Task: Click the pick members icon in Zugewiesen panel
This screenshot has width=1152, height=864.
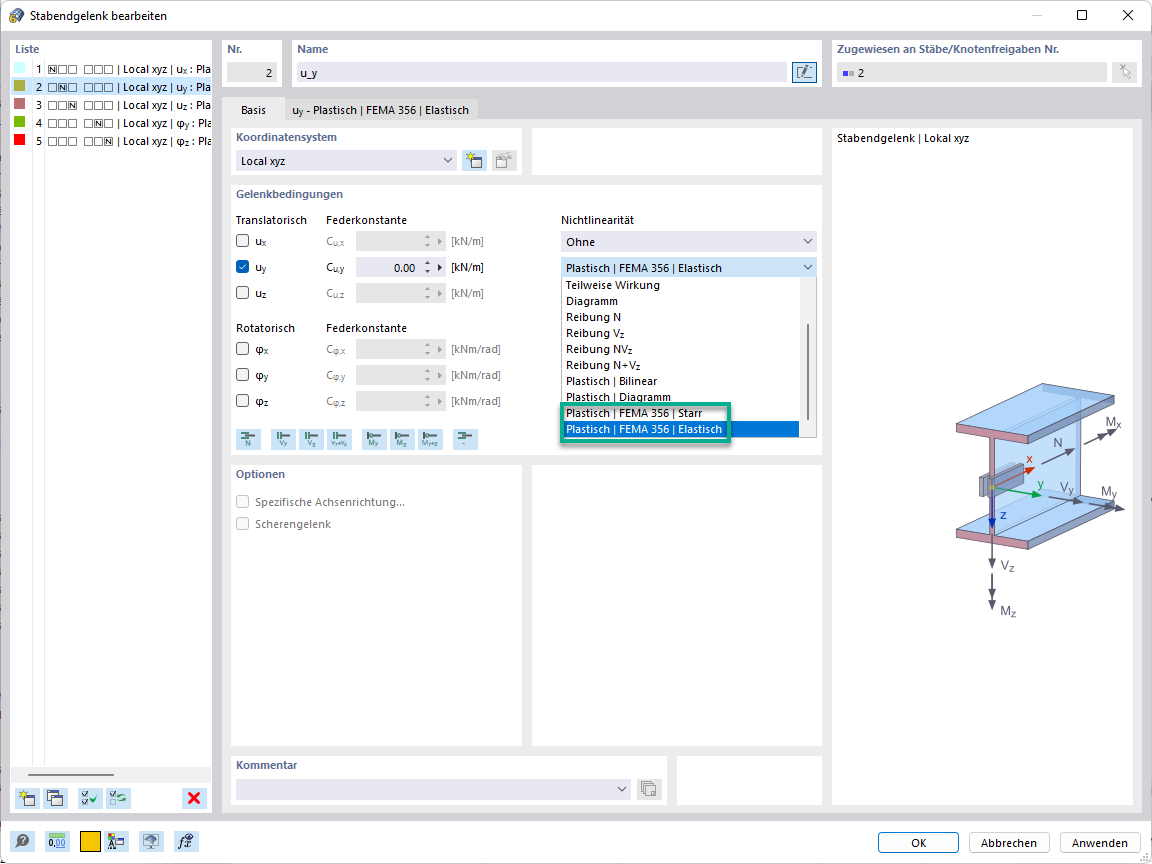Action: [1124, 72]
